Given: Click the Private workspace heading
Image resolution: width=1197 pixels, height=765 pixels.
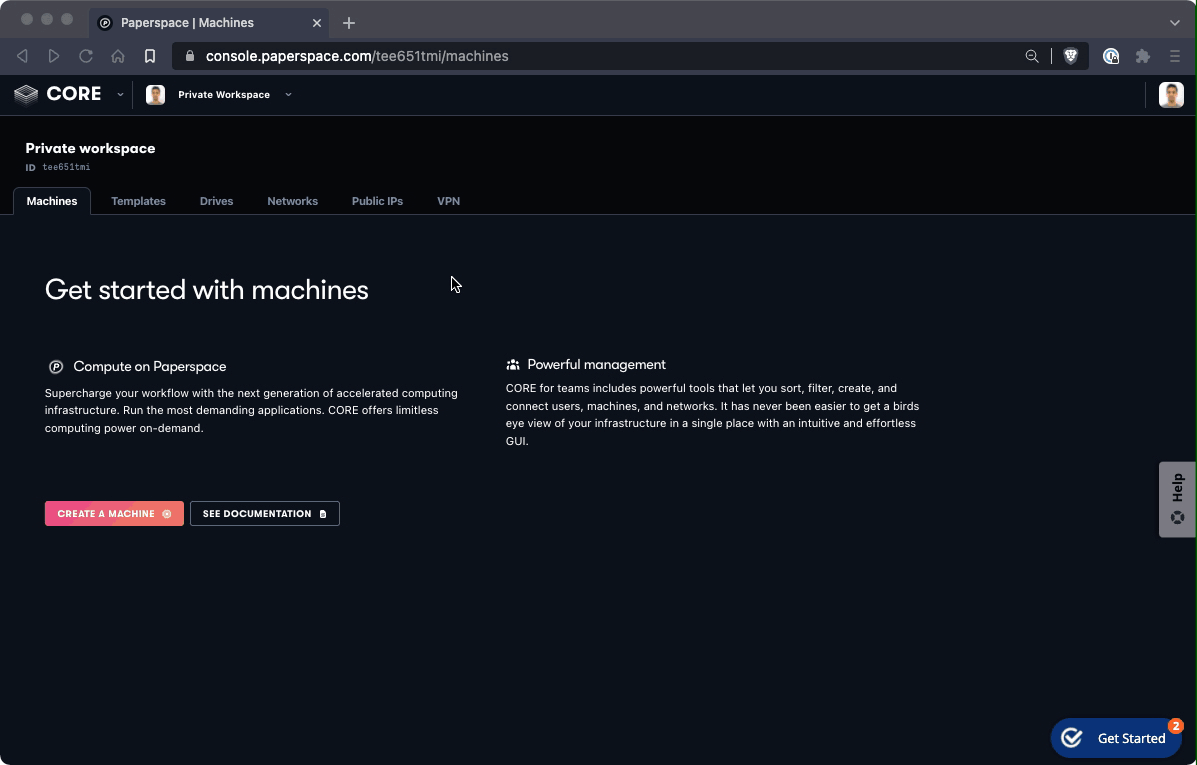Looking at the screenshot, I should 90,149.
